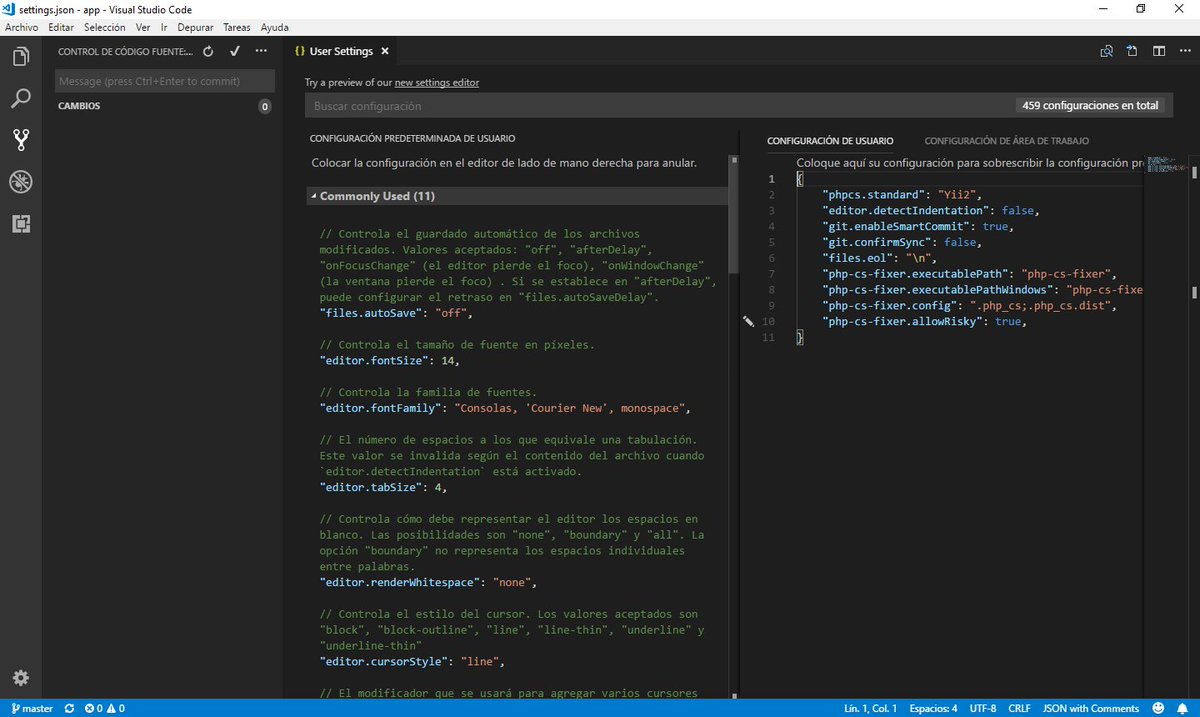This screenshot has height=717, width=1200.
Task: Commit changes with the checkmark icon
Action: (x=235, y=51)
